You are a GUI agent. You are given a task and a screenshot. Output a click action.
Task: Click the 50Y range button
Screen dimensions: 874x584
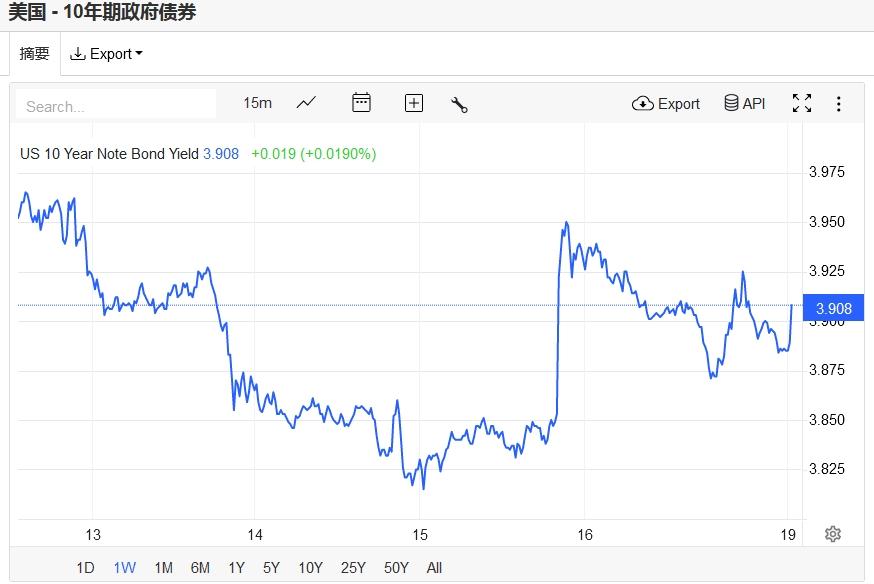click(x=397, y=568)
